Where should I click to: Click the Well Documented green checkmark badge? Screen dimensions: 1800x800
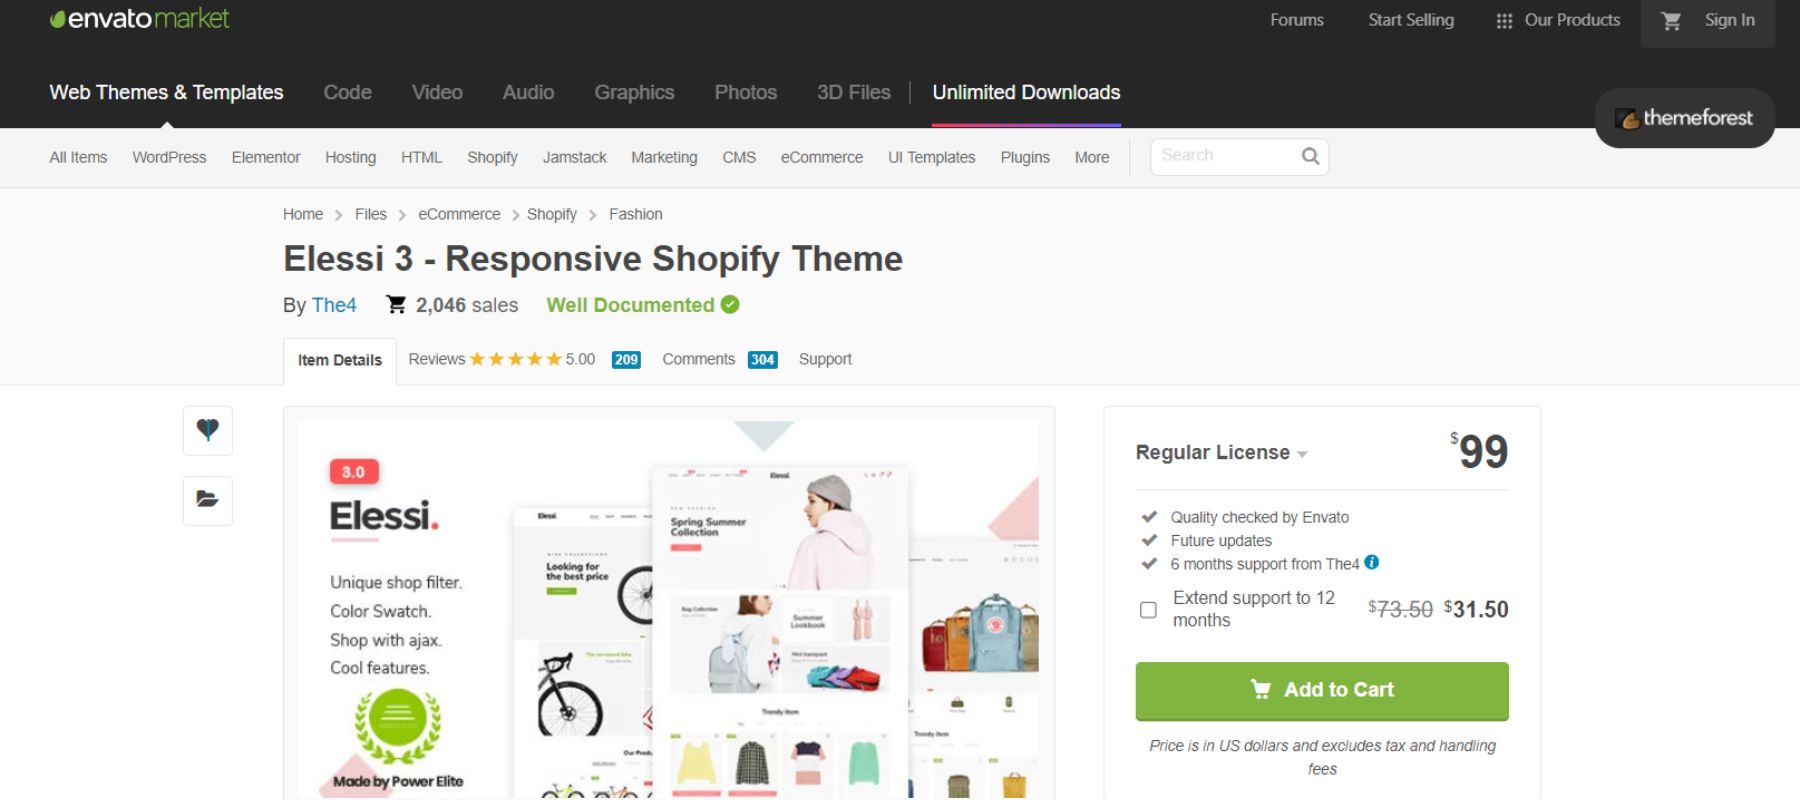tap(730, 305)
